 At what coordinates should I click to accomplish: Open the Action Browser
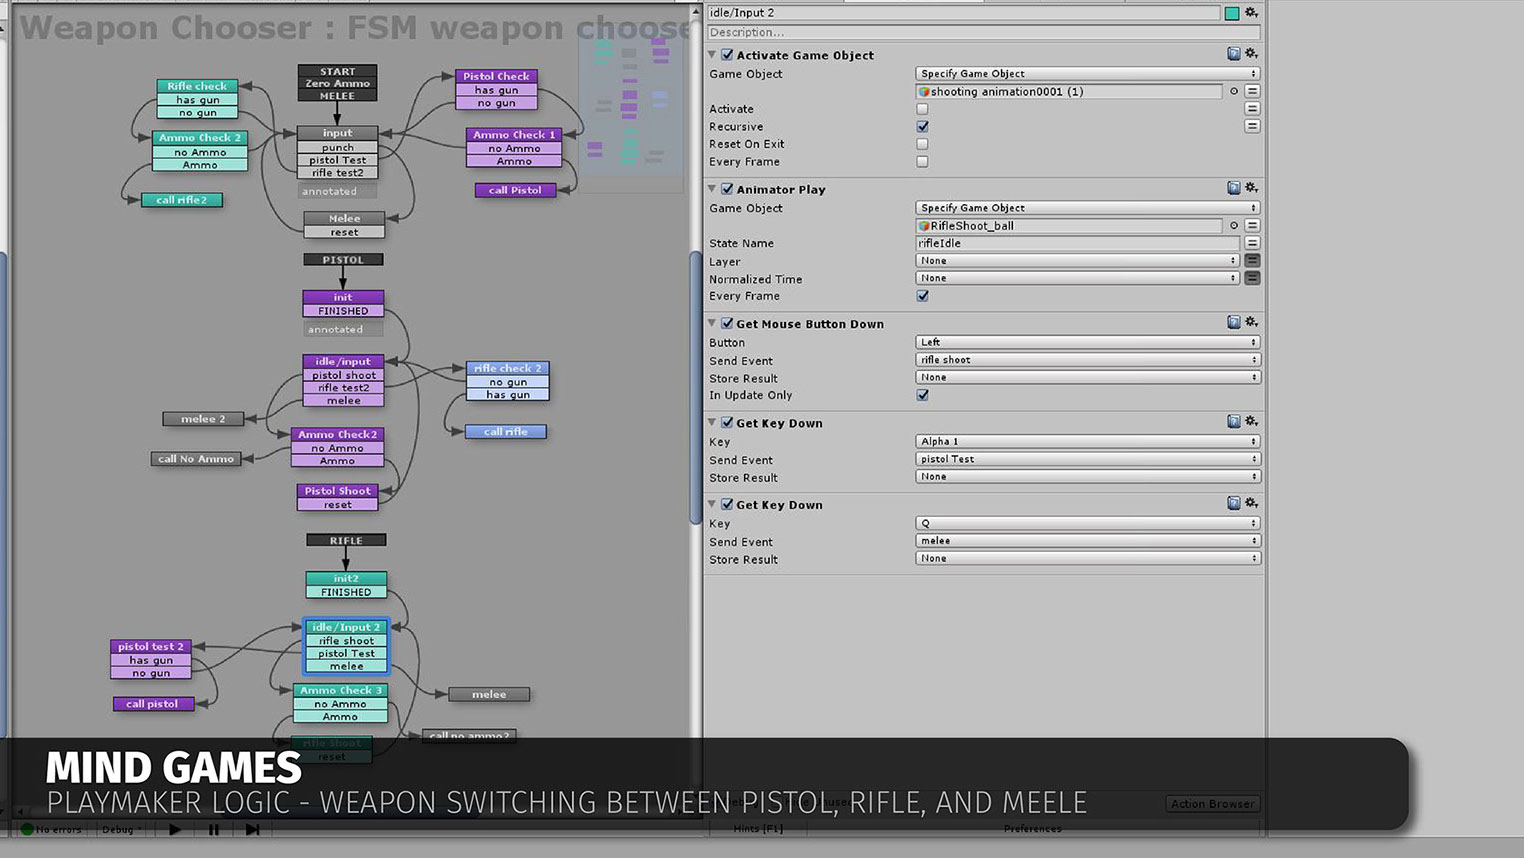1212,804
